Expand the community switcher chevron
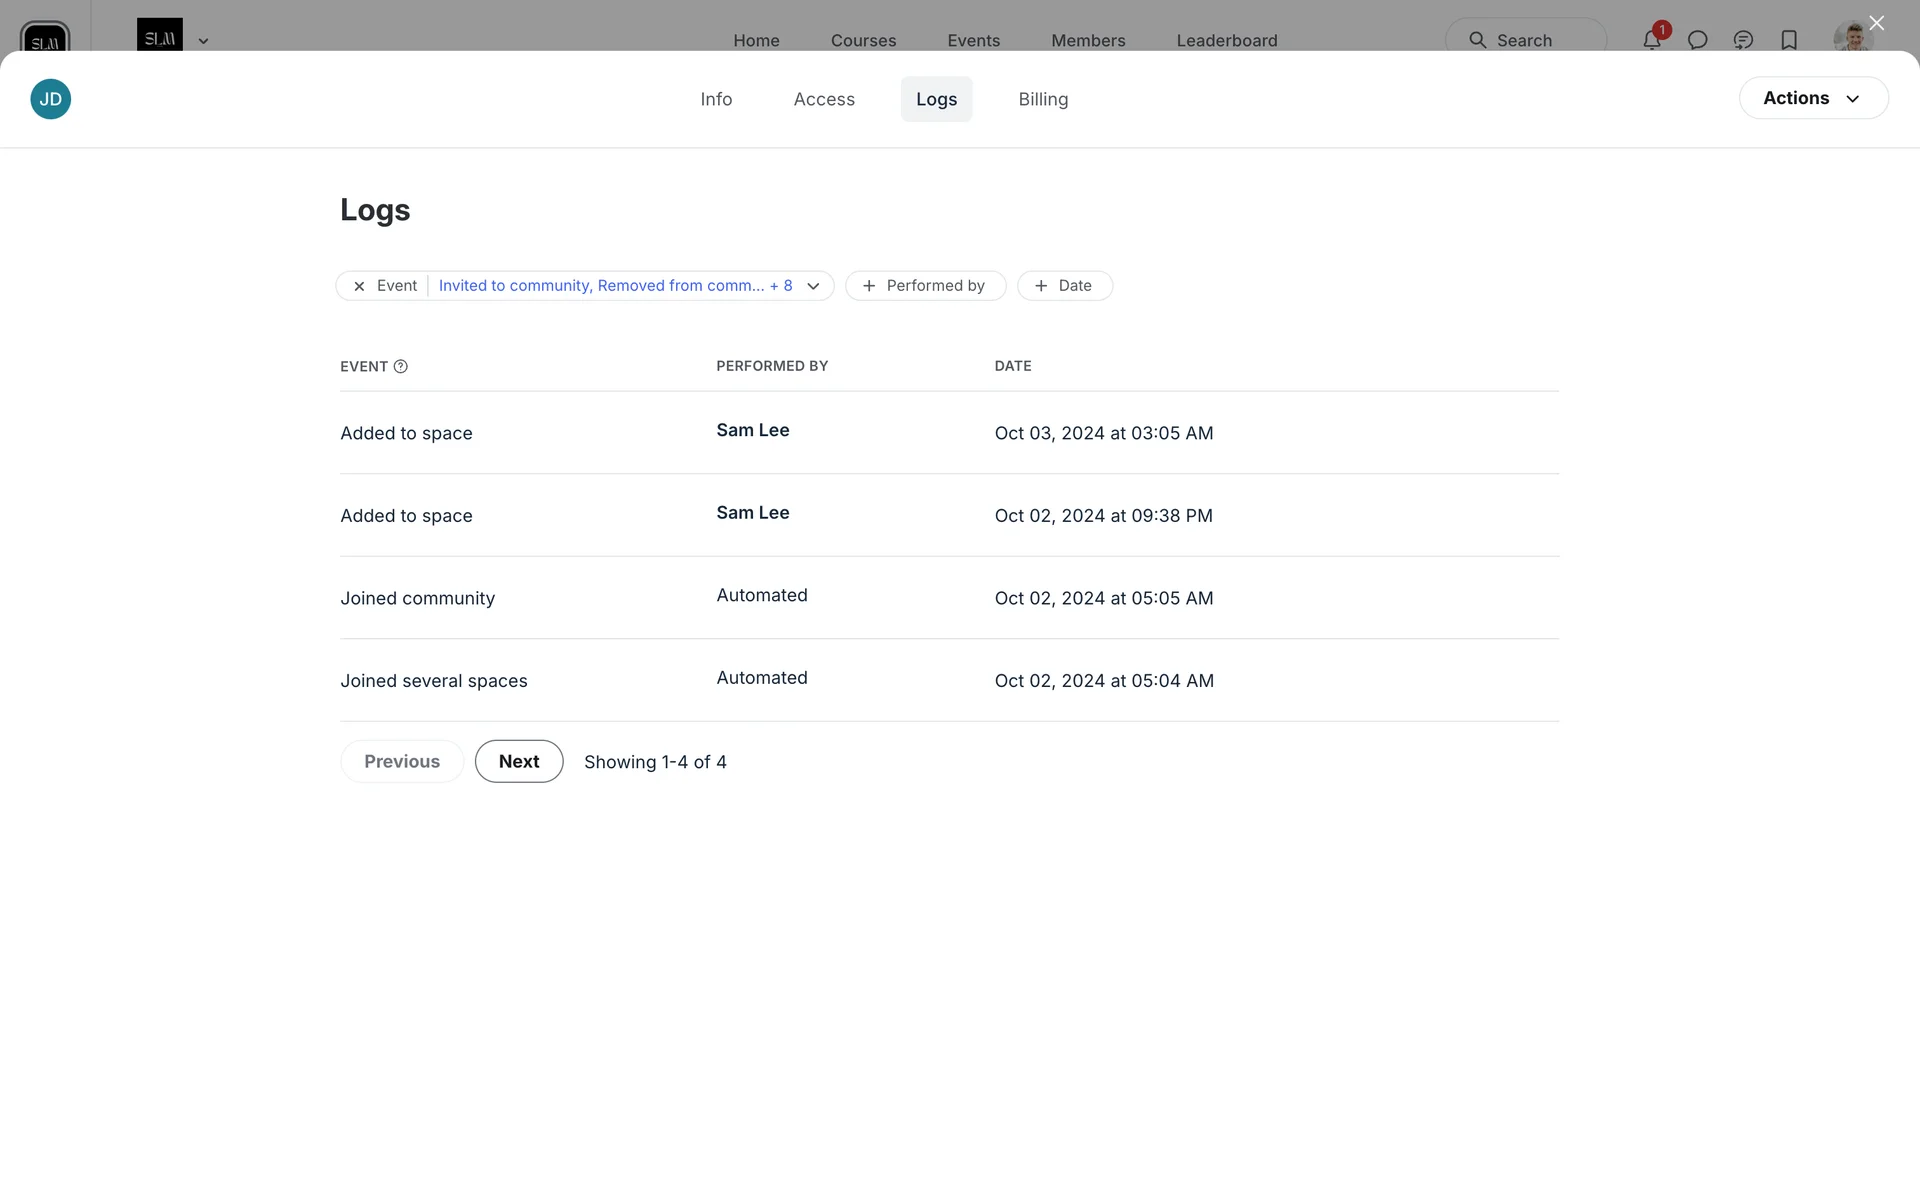 [x=203, y=41]
